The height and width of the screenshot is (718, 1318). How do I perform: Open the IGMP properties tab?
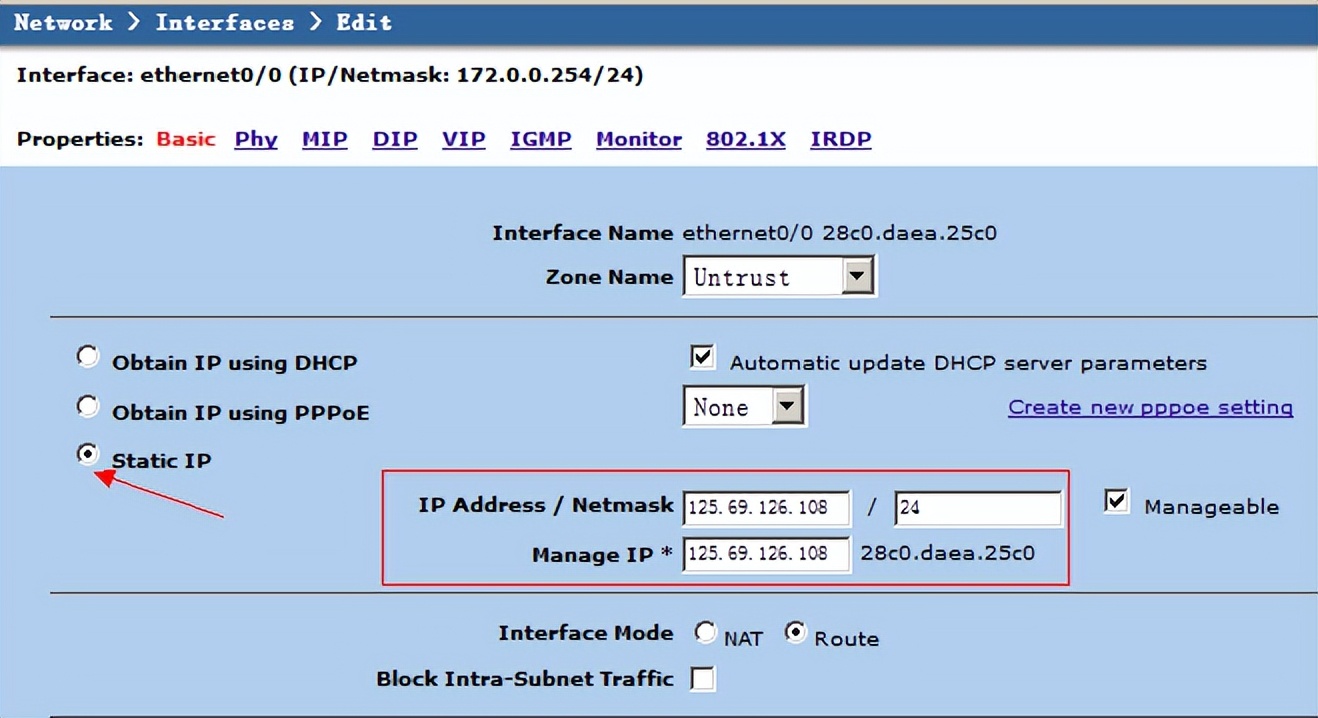pos(540,139)
